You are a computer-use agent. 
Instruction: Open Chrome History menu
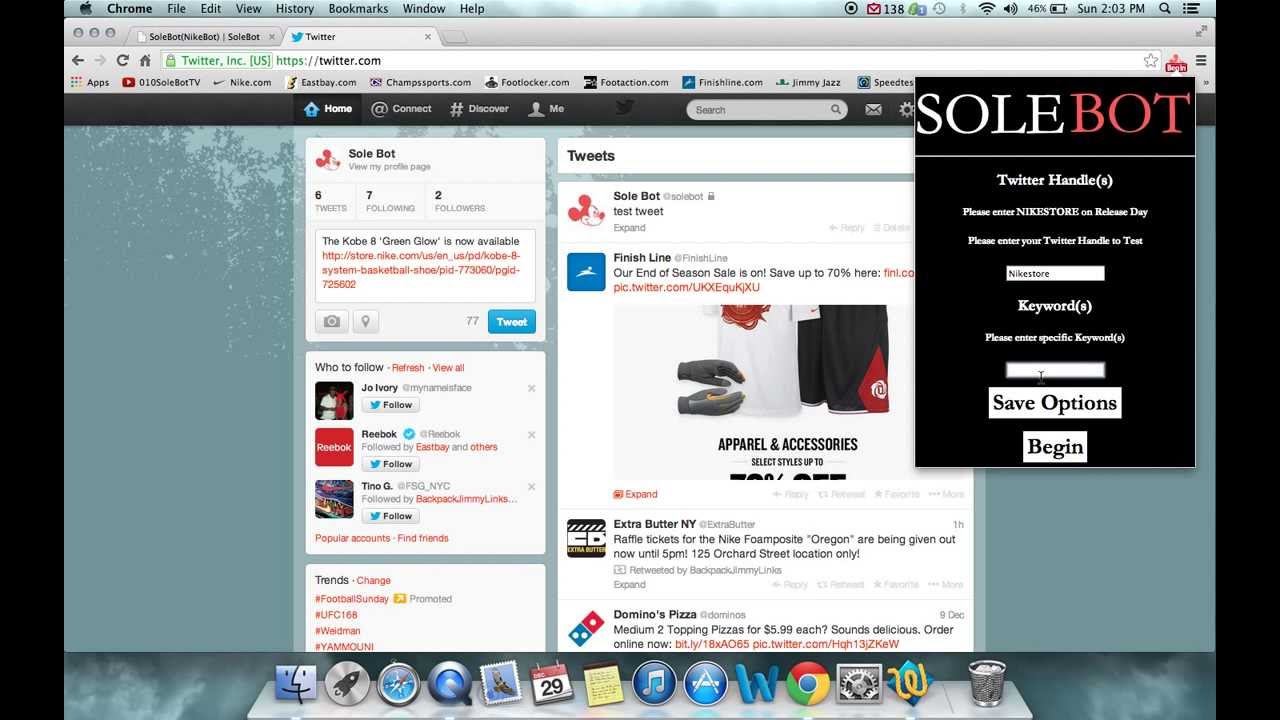click(295, 9)
